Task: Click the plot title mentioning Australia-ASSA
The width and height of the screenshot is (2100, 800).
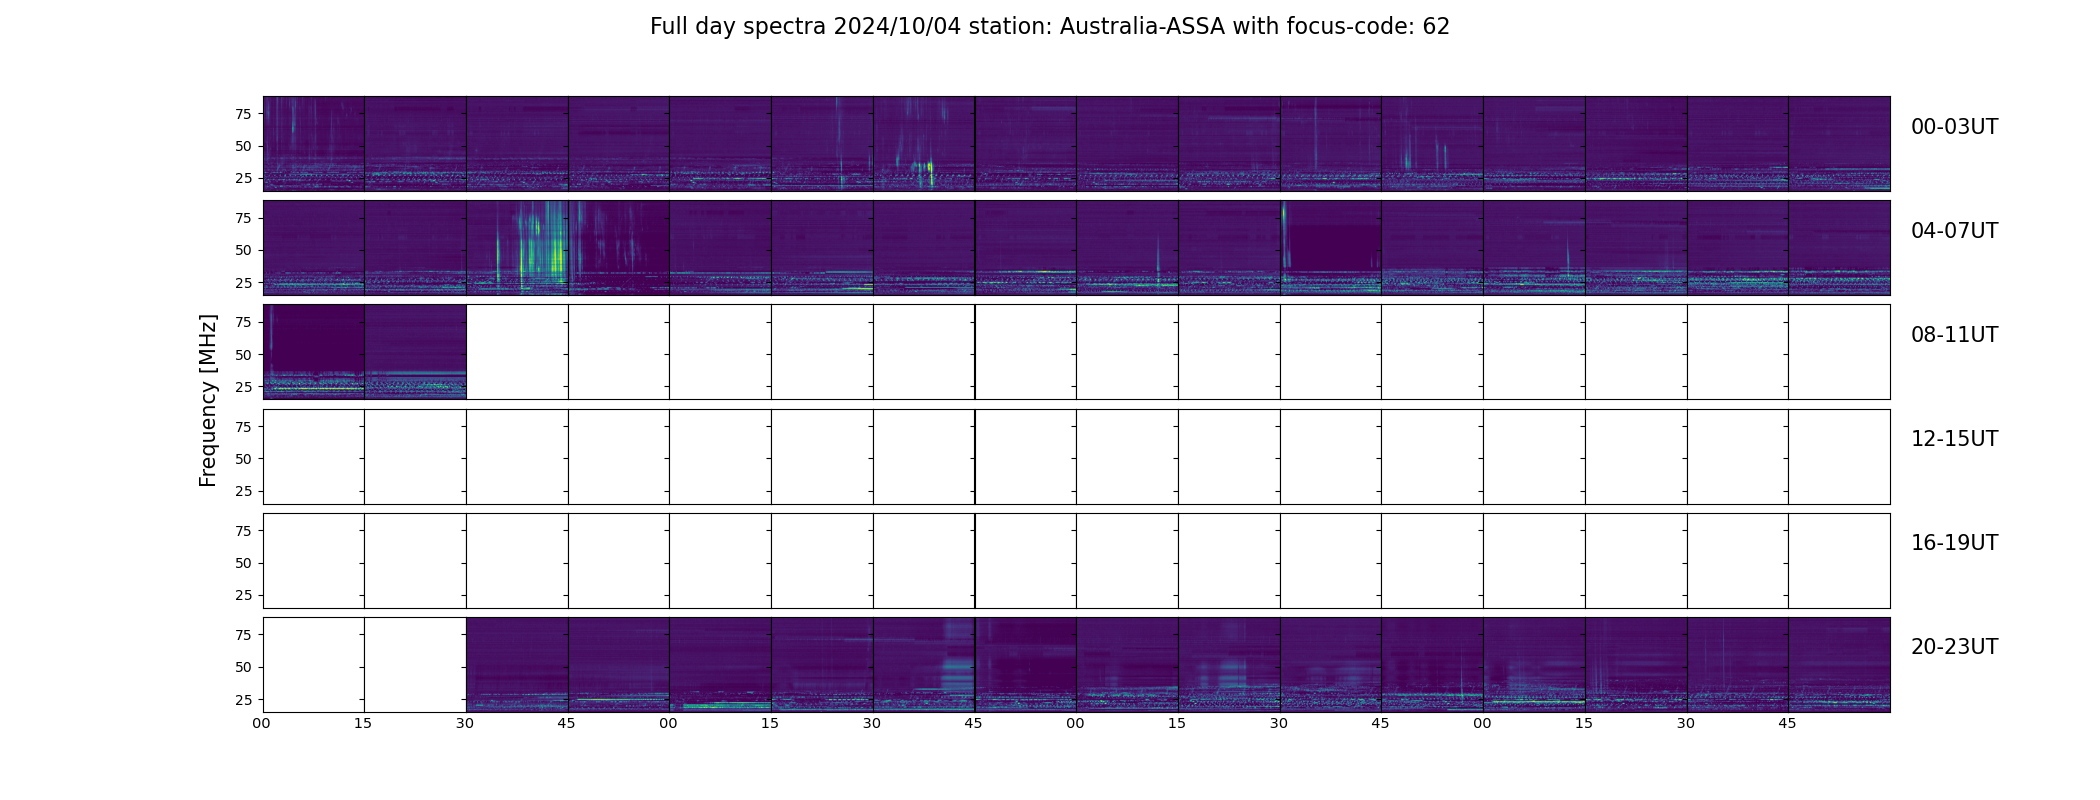Action: [x=1049, y=27]
